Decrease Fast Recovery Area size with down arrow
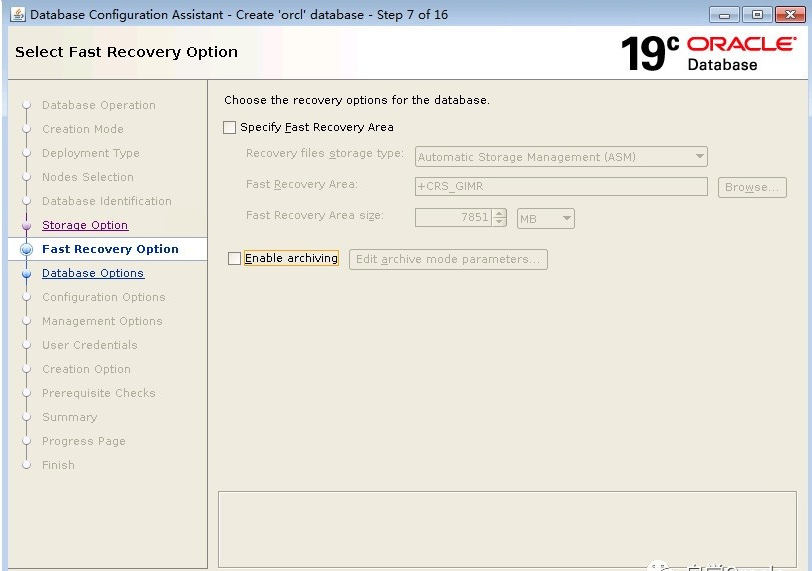 (x=499, y=222)
